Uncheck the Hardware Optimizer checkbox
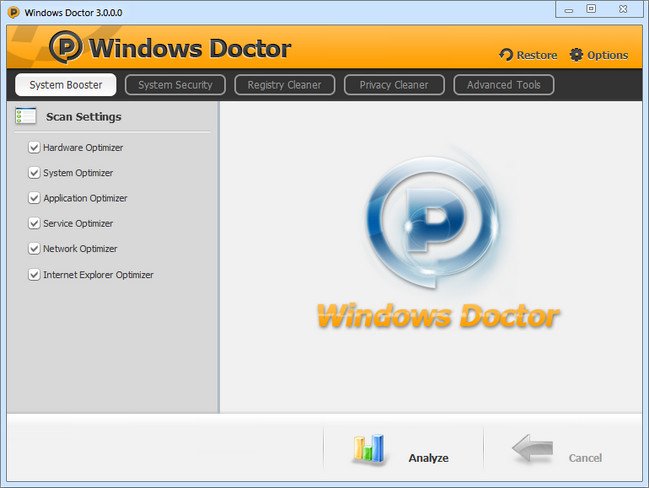The image size is (649, 488). coord(34,148)
